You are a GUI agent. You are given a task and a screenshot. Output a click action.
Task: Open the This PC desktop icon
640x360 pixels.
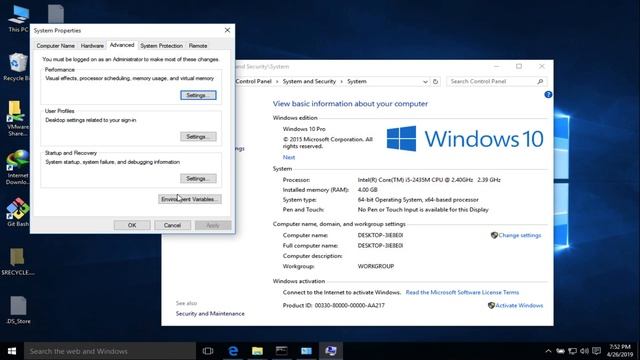[18, 18]
